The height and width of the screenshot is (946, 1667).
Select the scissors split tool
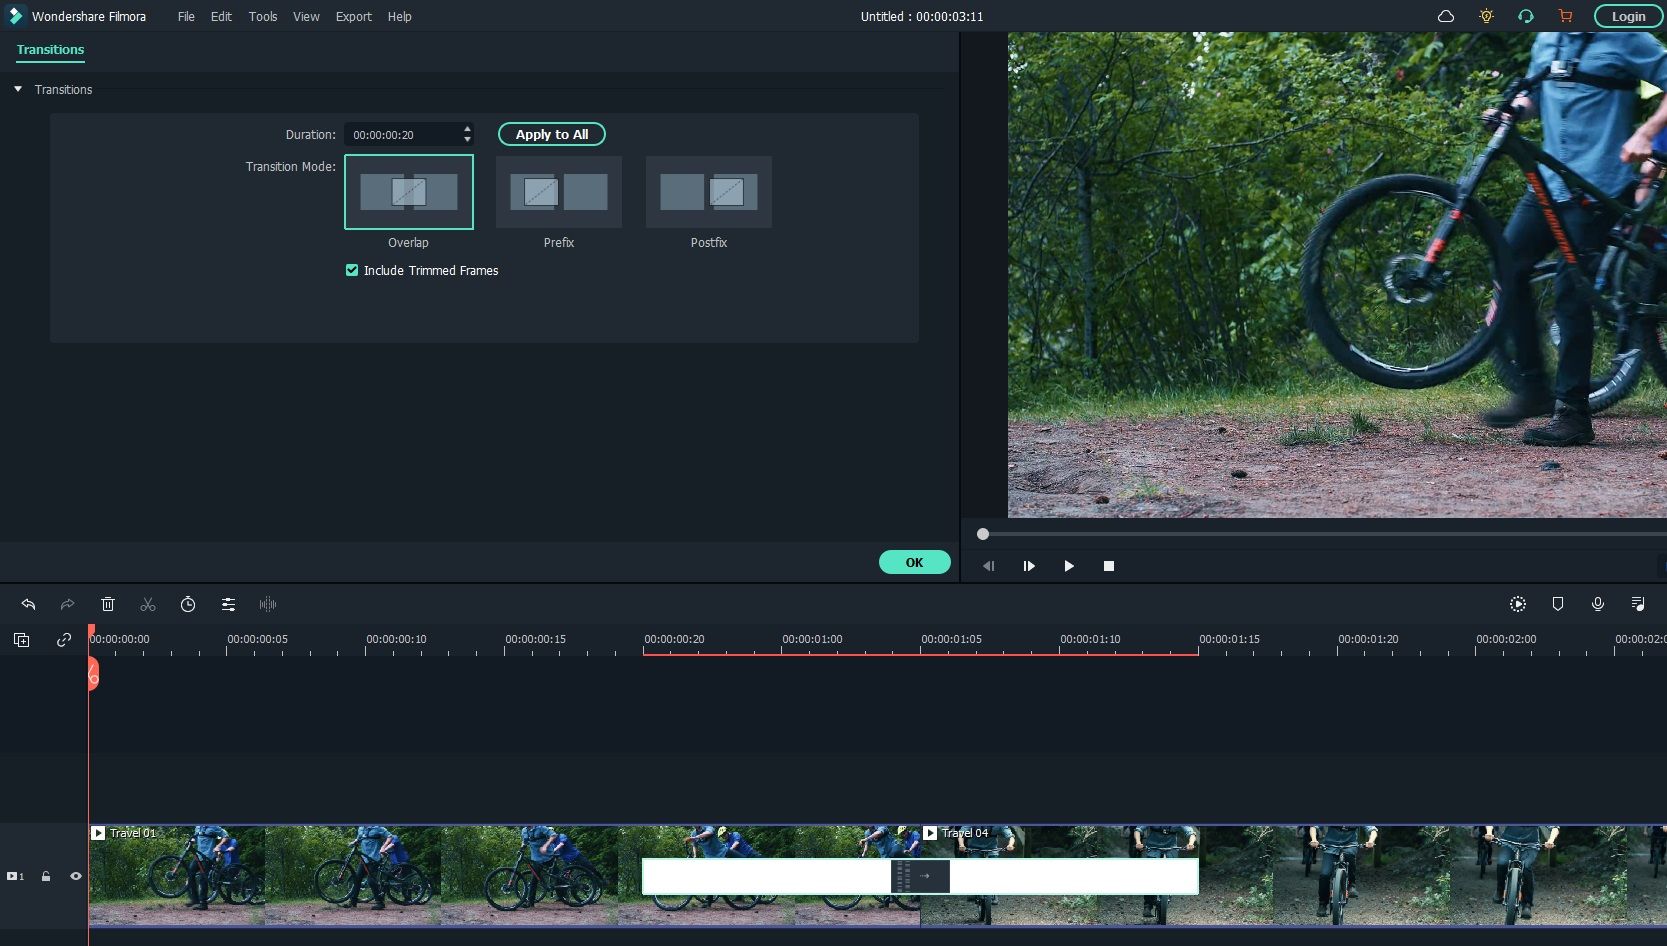click(148, 604)
